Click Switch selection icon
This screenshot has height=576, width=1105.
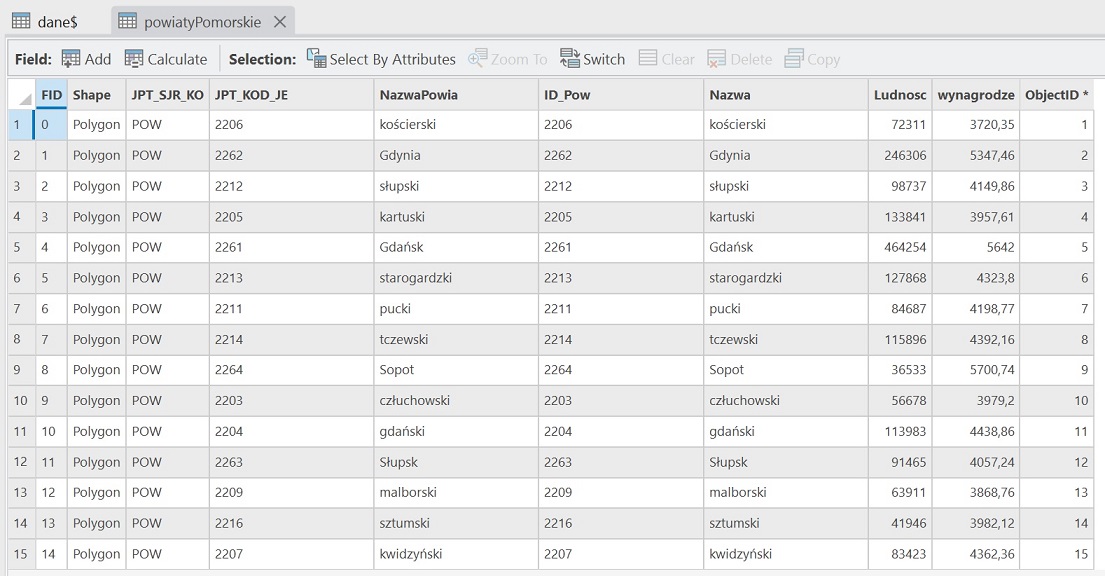tap(570, 59)
